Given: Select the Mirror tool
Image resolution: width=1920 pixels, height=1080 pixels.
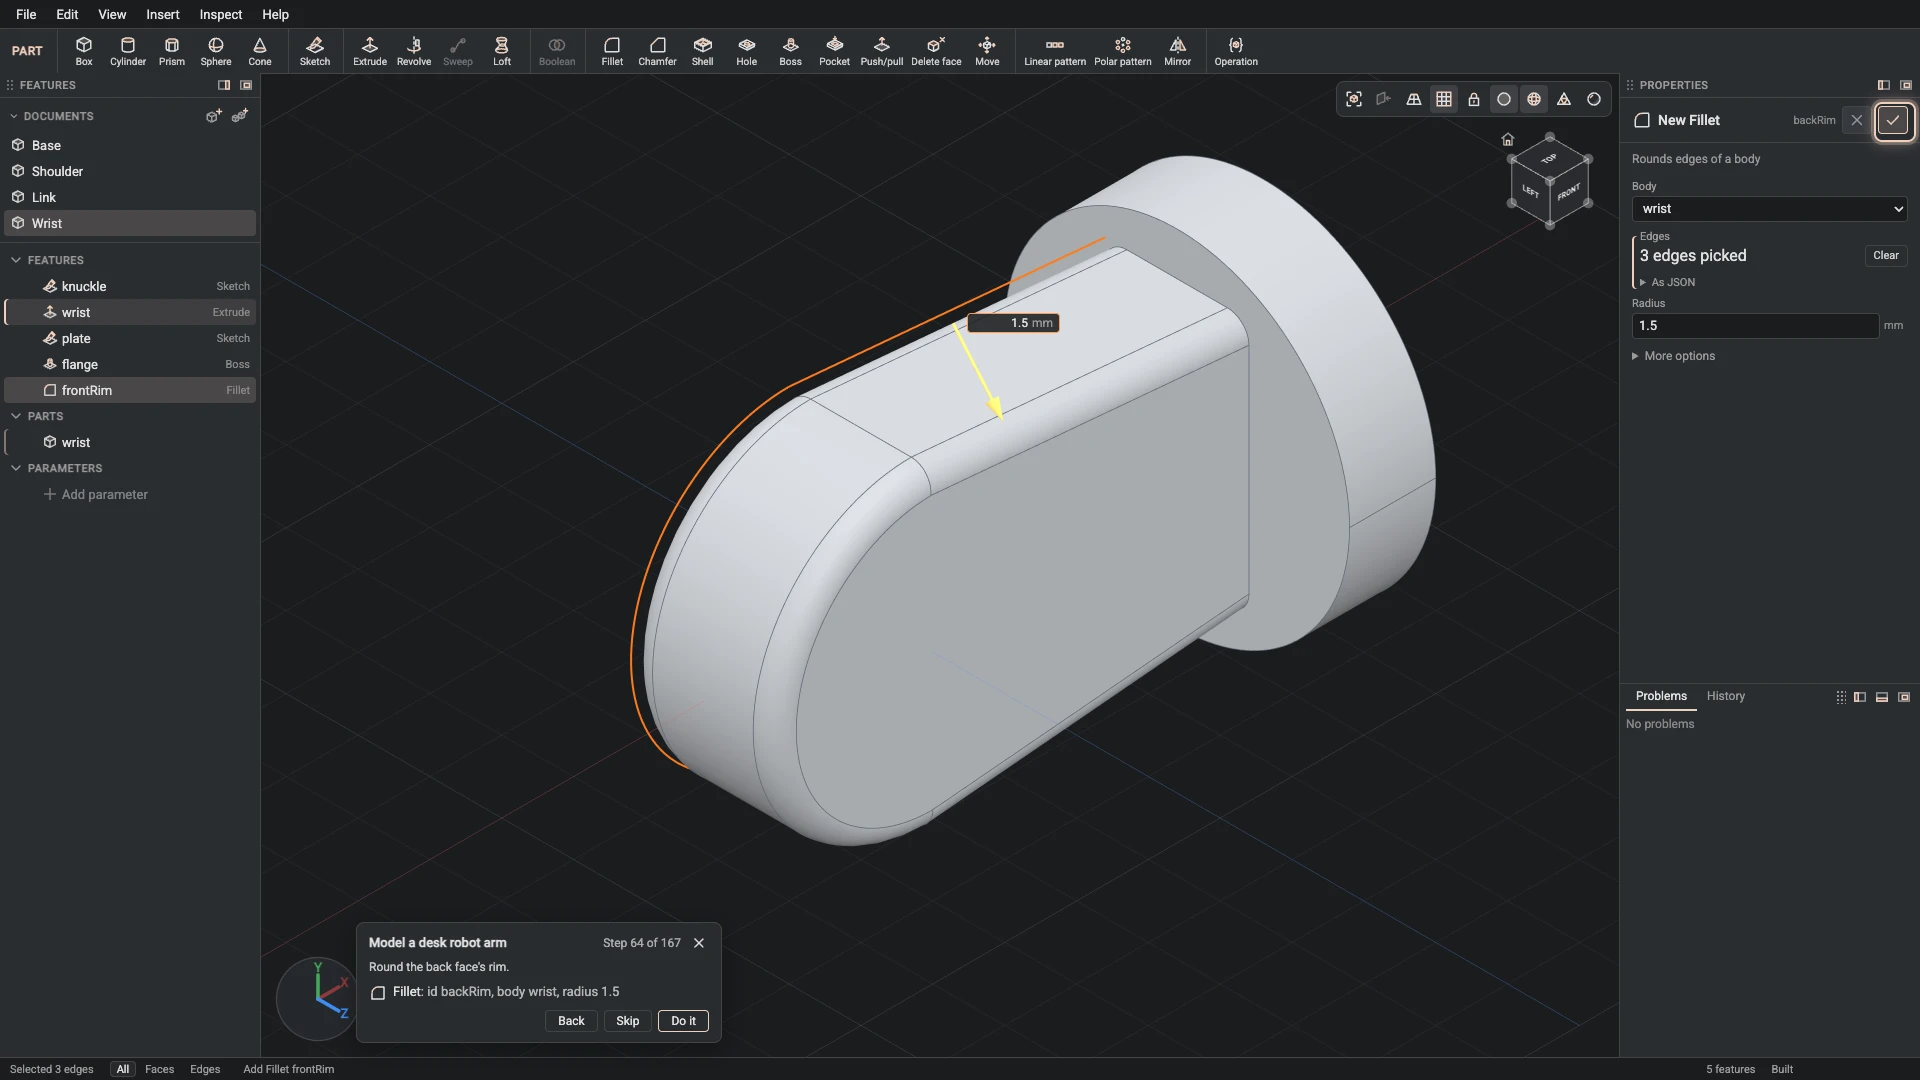Looking at the screenshot, I should point(1178,51).
